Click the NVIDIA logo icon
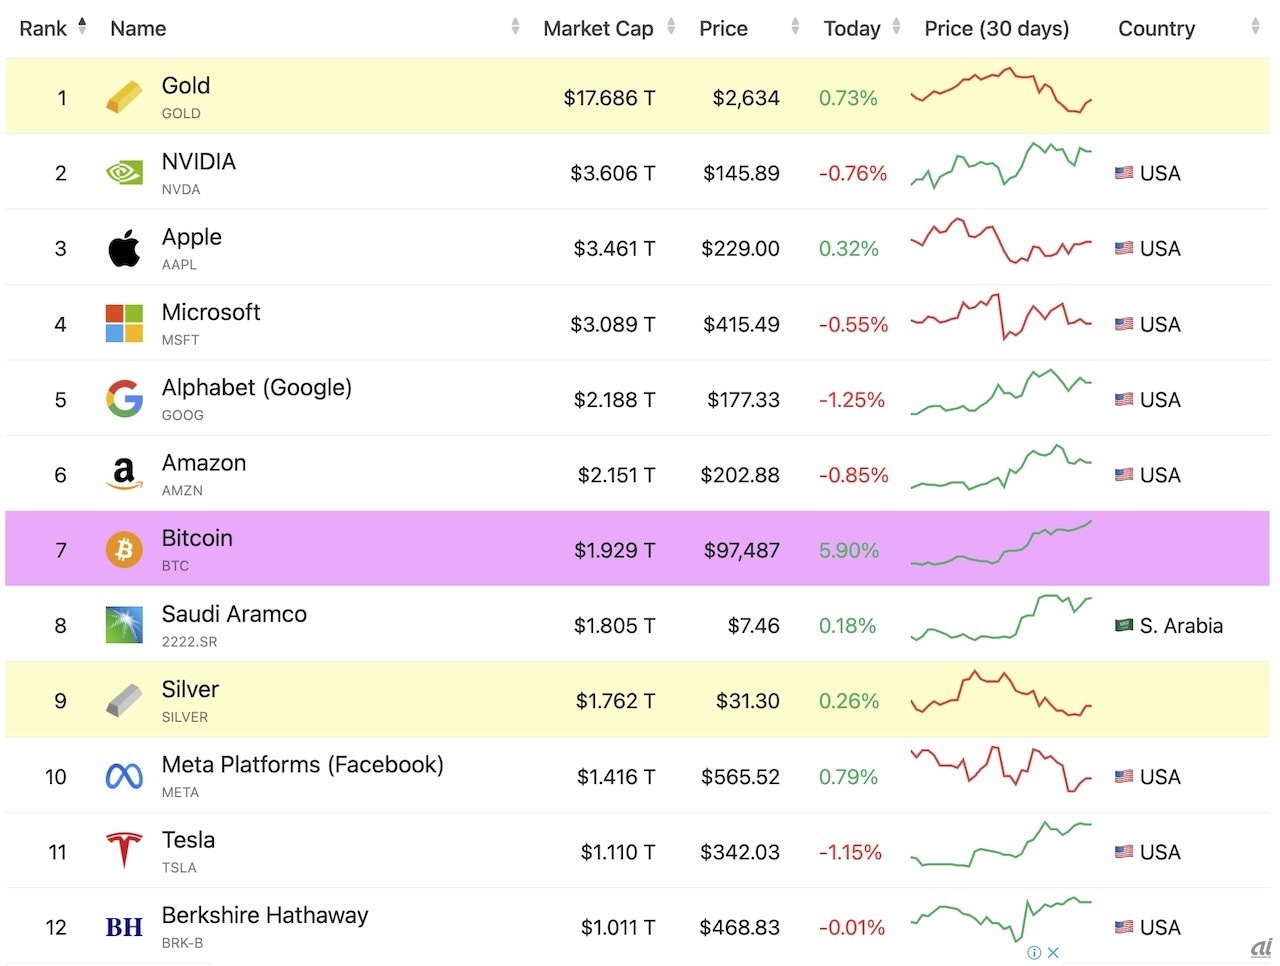 click(x=124, y=173)
